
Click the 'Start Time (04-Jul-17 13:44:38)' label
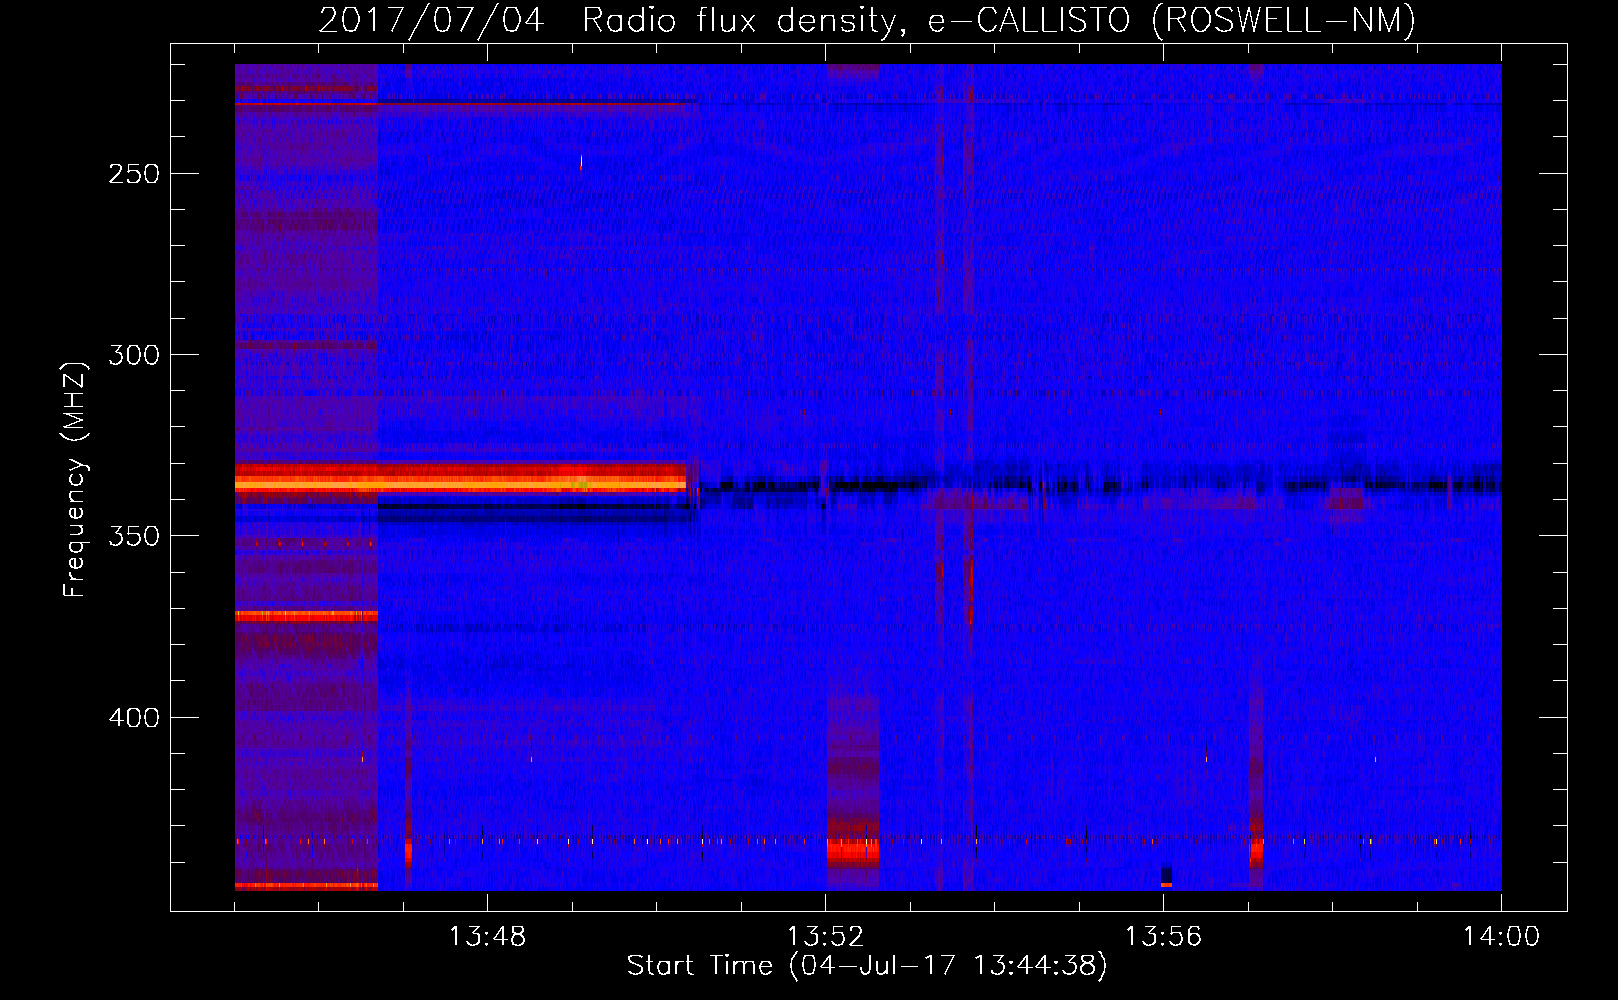(x=867, y=965)
